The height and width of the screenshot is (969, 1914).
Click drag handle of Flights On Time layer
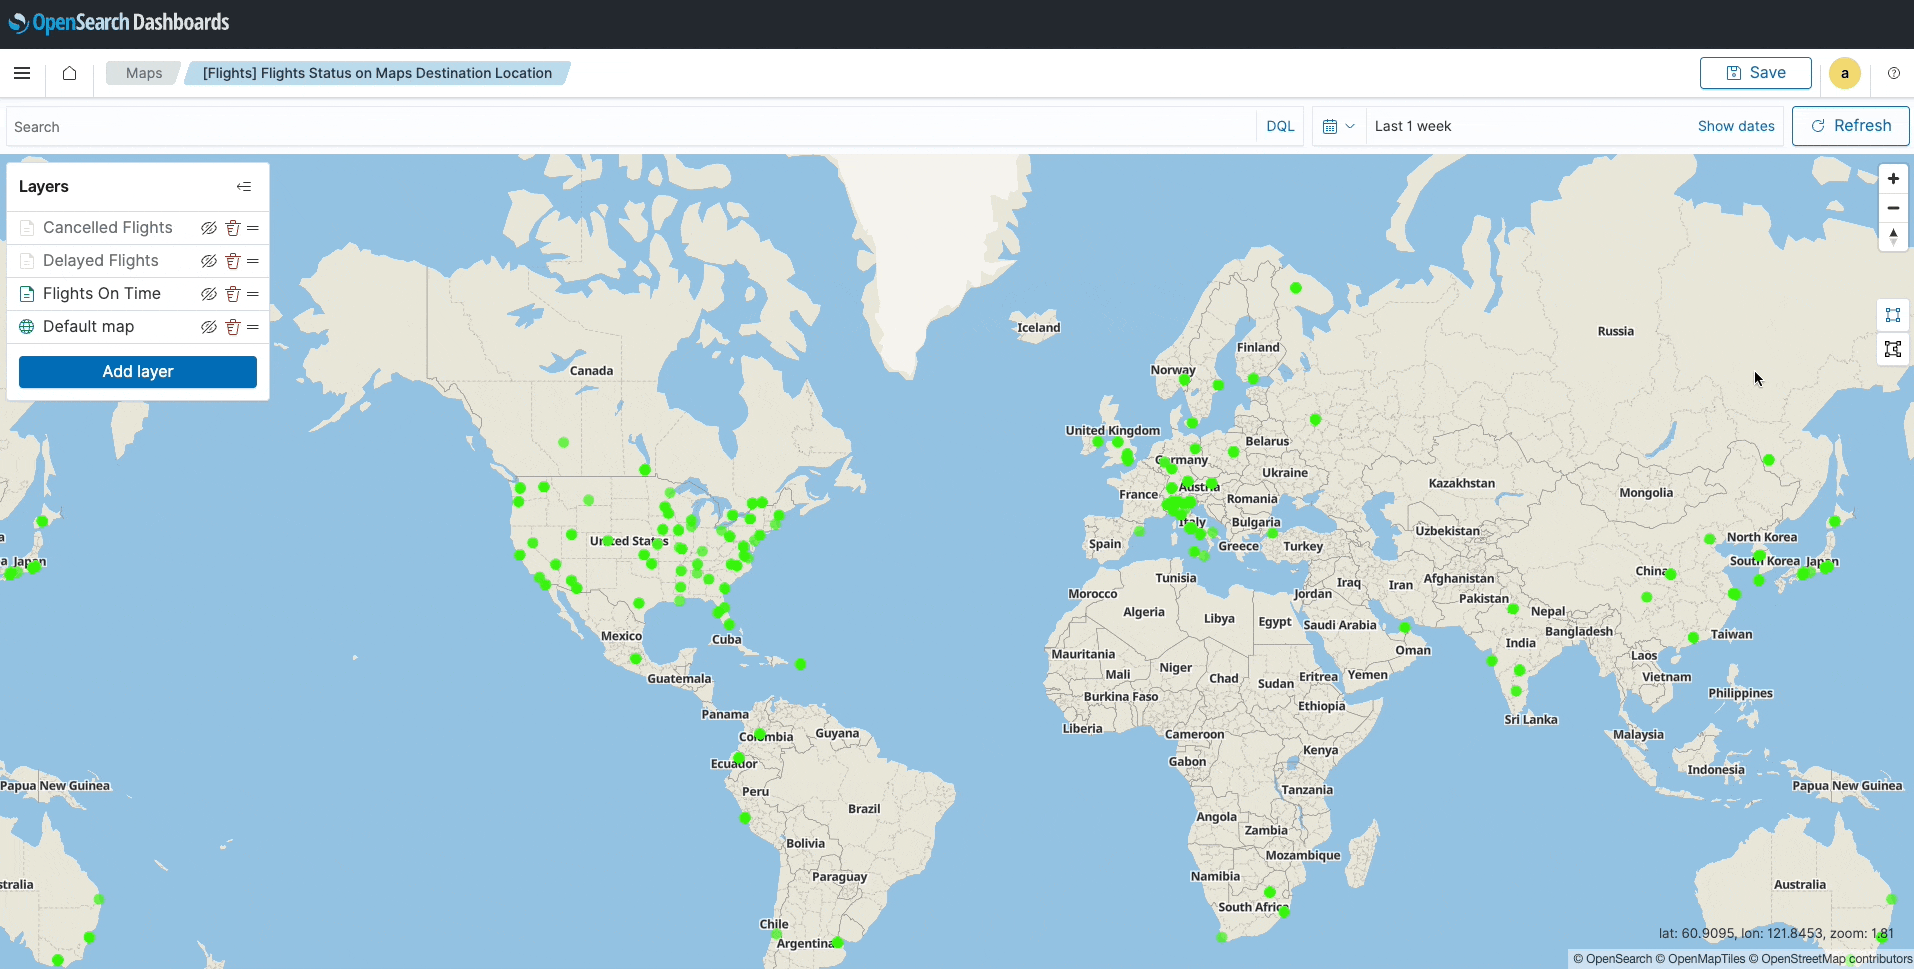tap(253, 294)
